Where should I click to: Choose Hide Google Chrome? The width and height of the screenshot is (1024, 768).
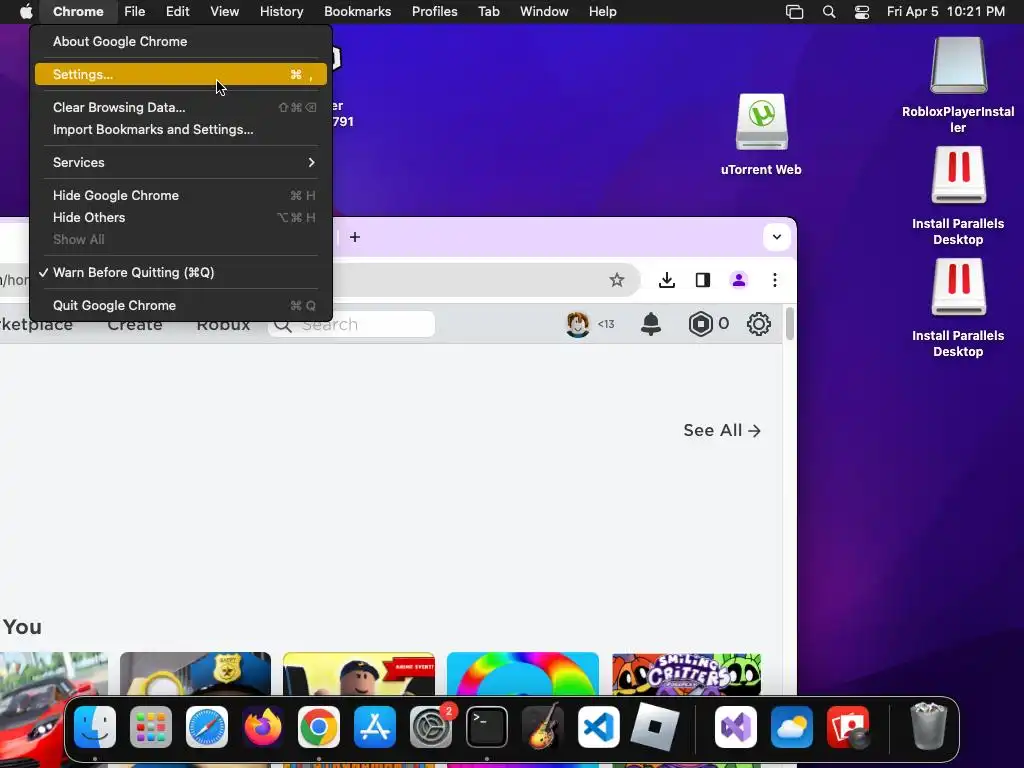pos(181,195)
